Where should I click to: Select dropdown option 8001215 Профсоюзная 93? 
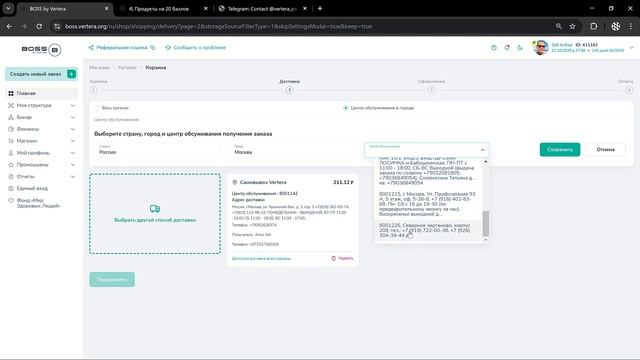point(427,204)
